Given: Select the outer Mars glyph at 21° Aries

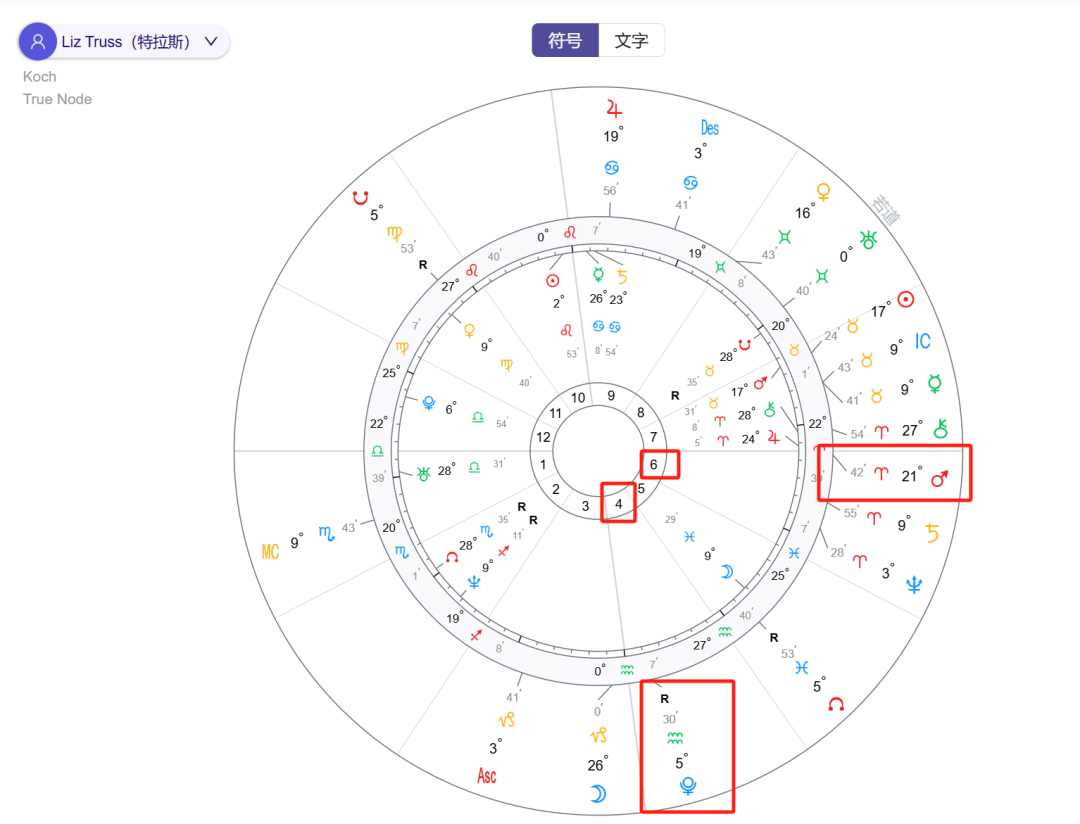Looking at the screenshot, I should point(939,477).
